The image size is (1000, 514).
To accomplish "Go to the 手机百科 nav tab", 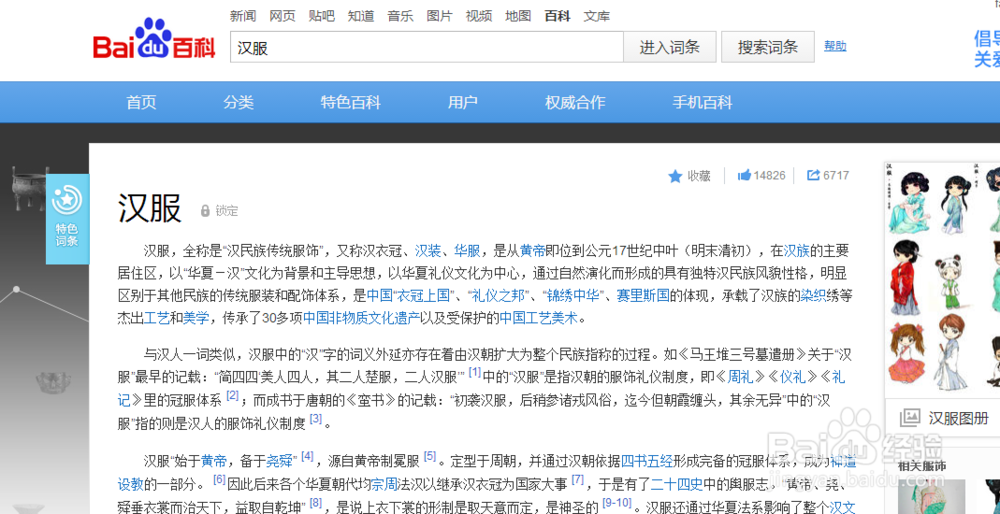I will pos(702,102).
